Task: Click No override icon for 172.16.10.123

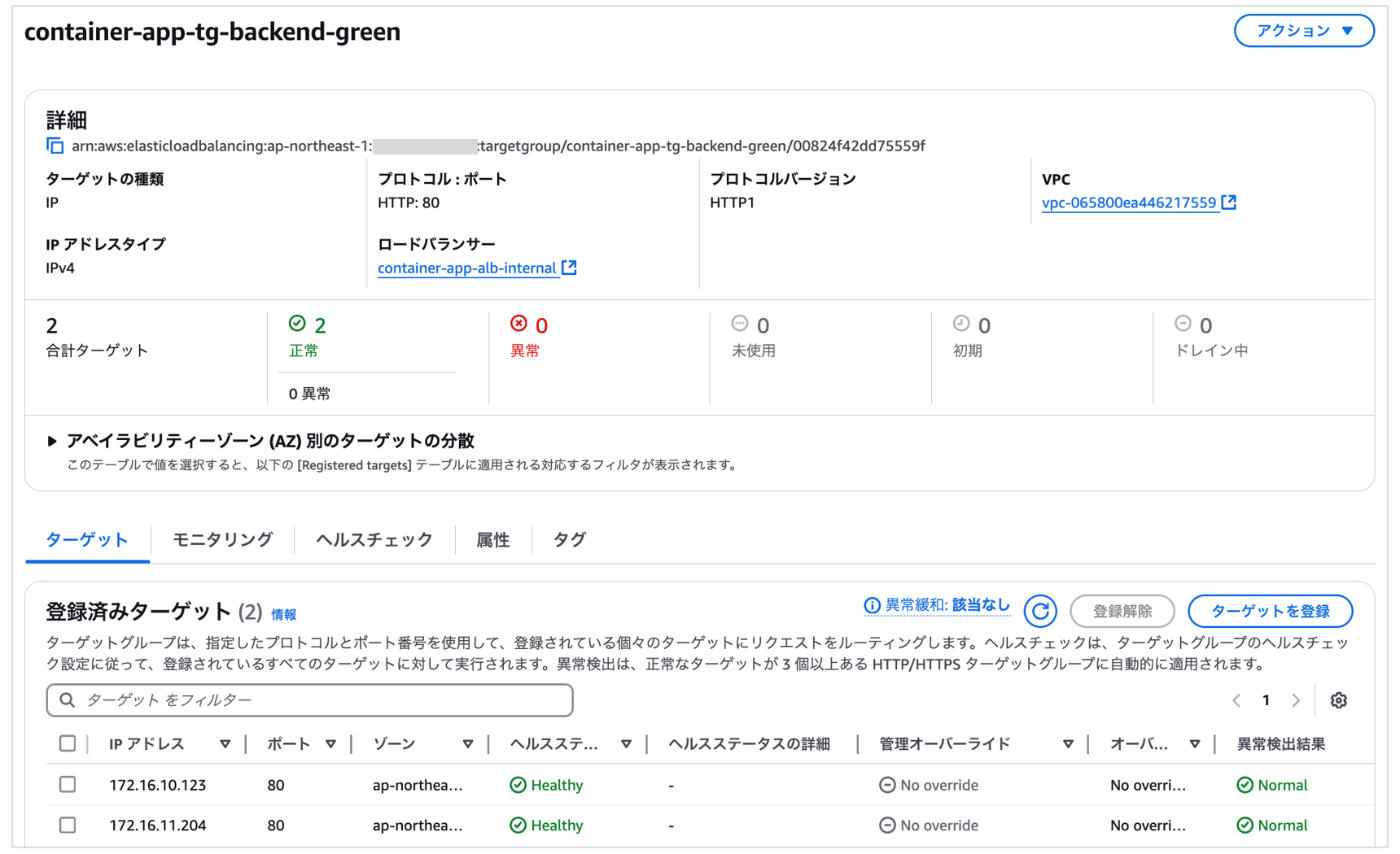Action: click(887, 785)
